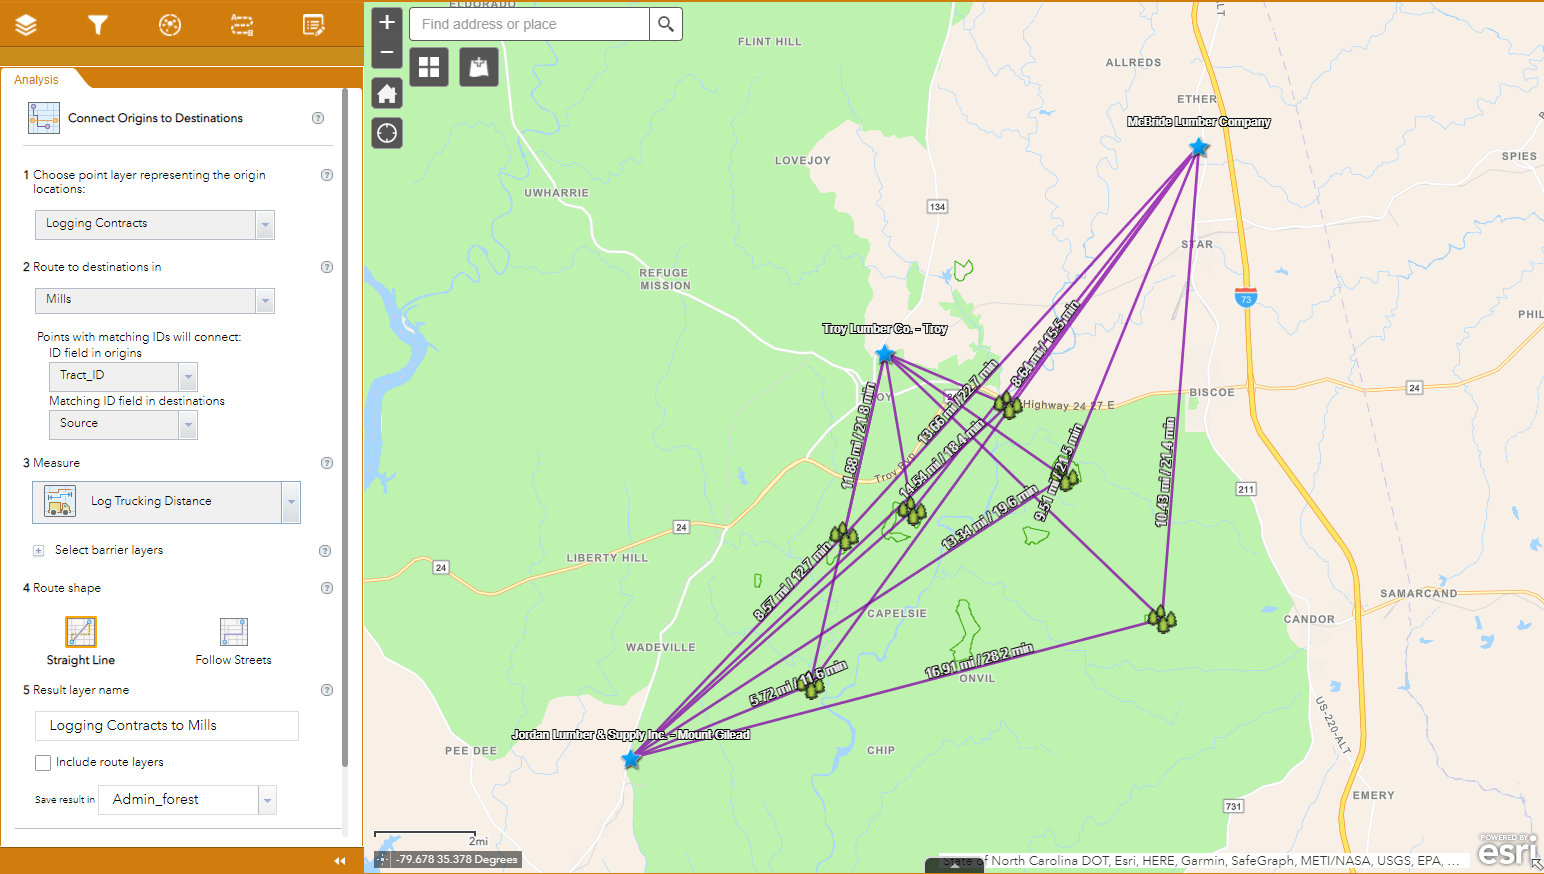Expand Select barrier layers section
The image size is (1544, 874).
[x=39, y=551]
